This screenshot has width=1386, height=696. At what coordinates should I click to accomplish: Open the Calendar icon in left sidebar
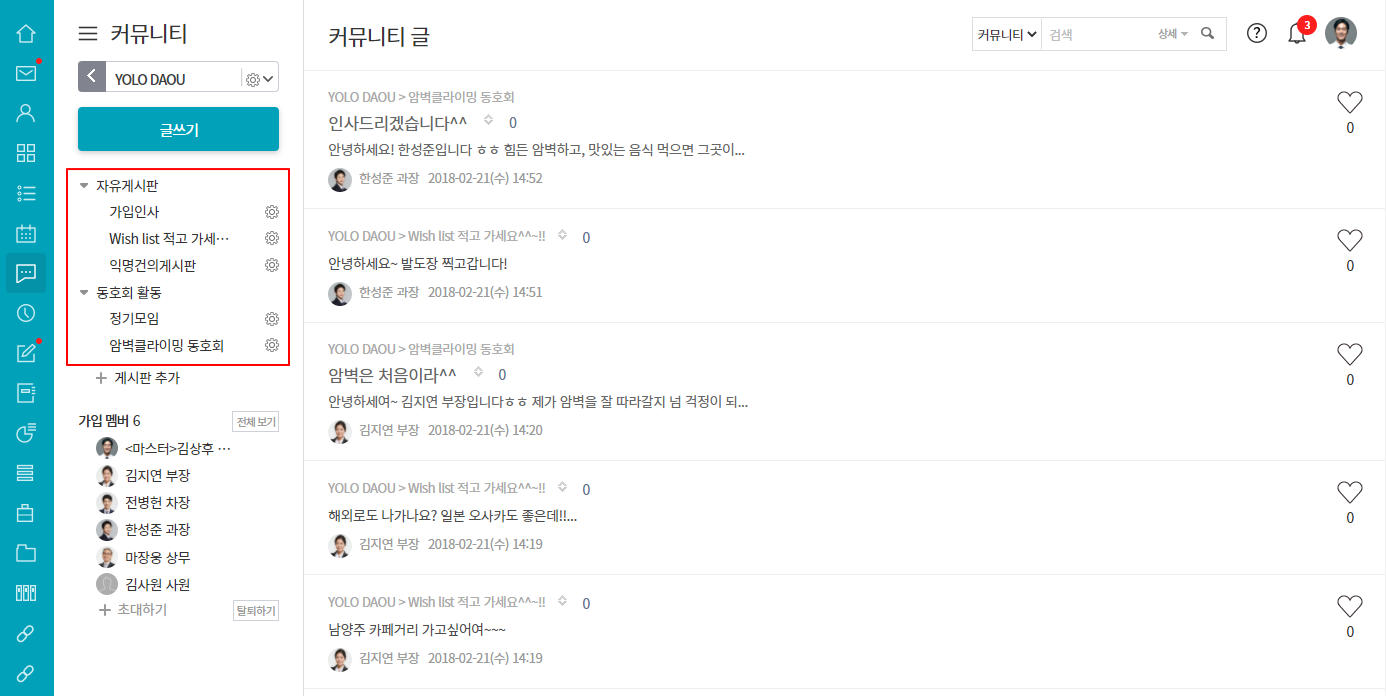26,233
